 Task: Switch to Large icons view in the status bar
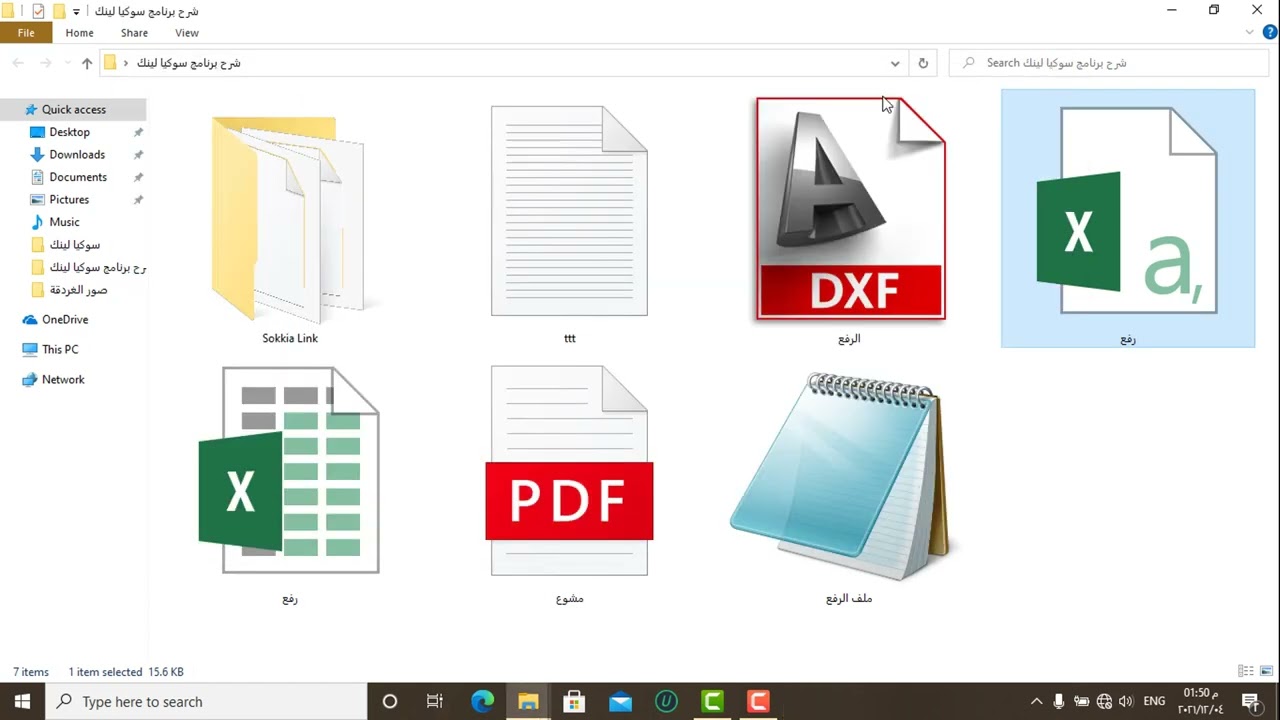(1266, 672)
